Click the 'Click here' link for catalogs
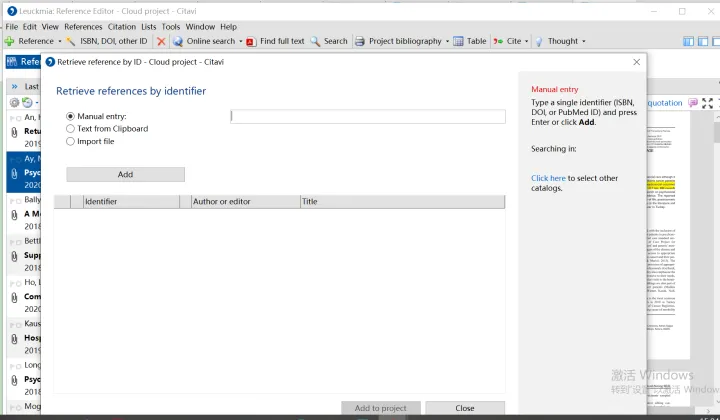720x420 pixels. (548, 178)
